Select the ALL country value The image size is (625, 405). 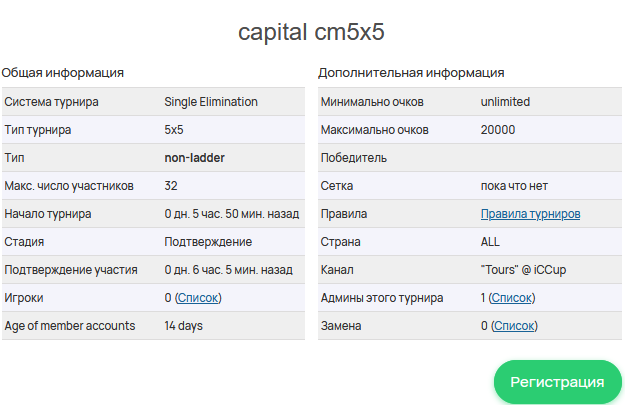pos(490,242)
